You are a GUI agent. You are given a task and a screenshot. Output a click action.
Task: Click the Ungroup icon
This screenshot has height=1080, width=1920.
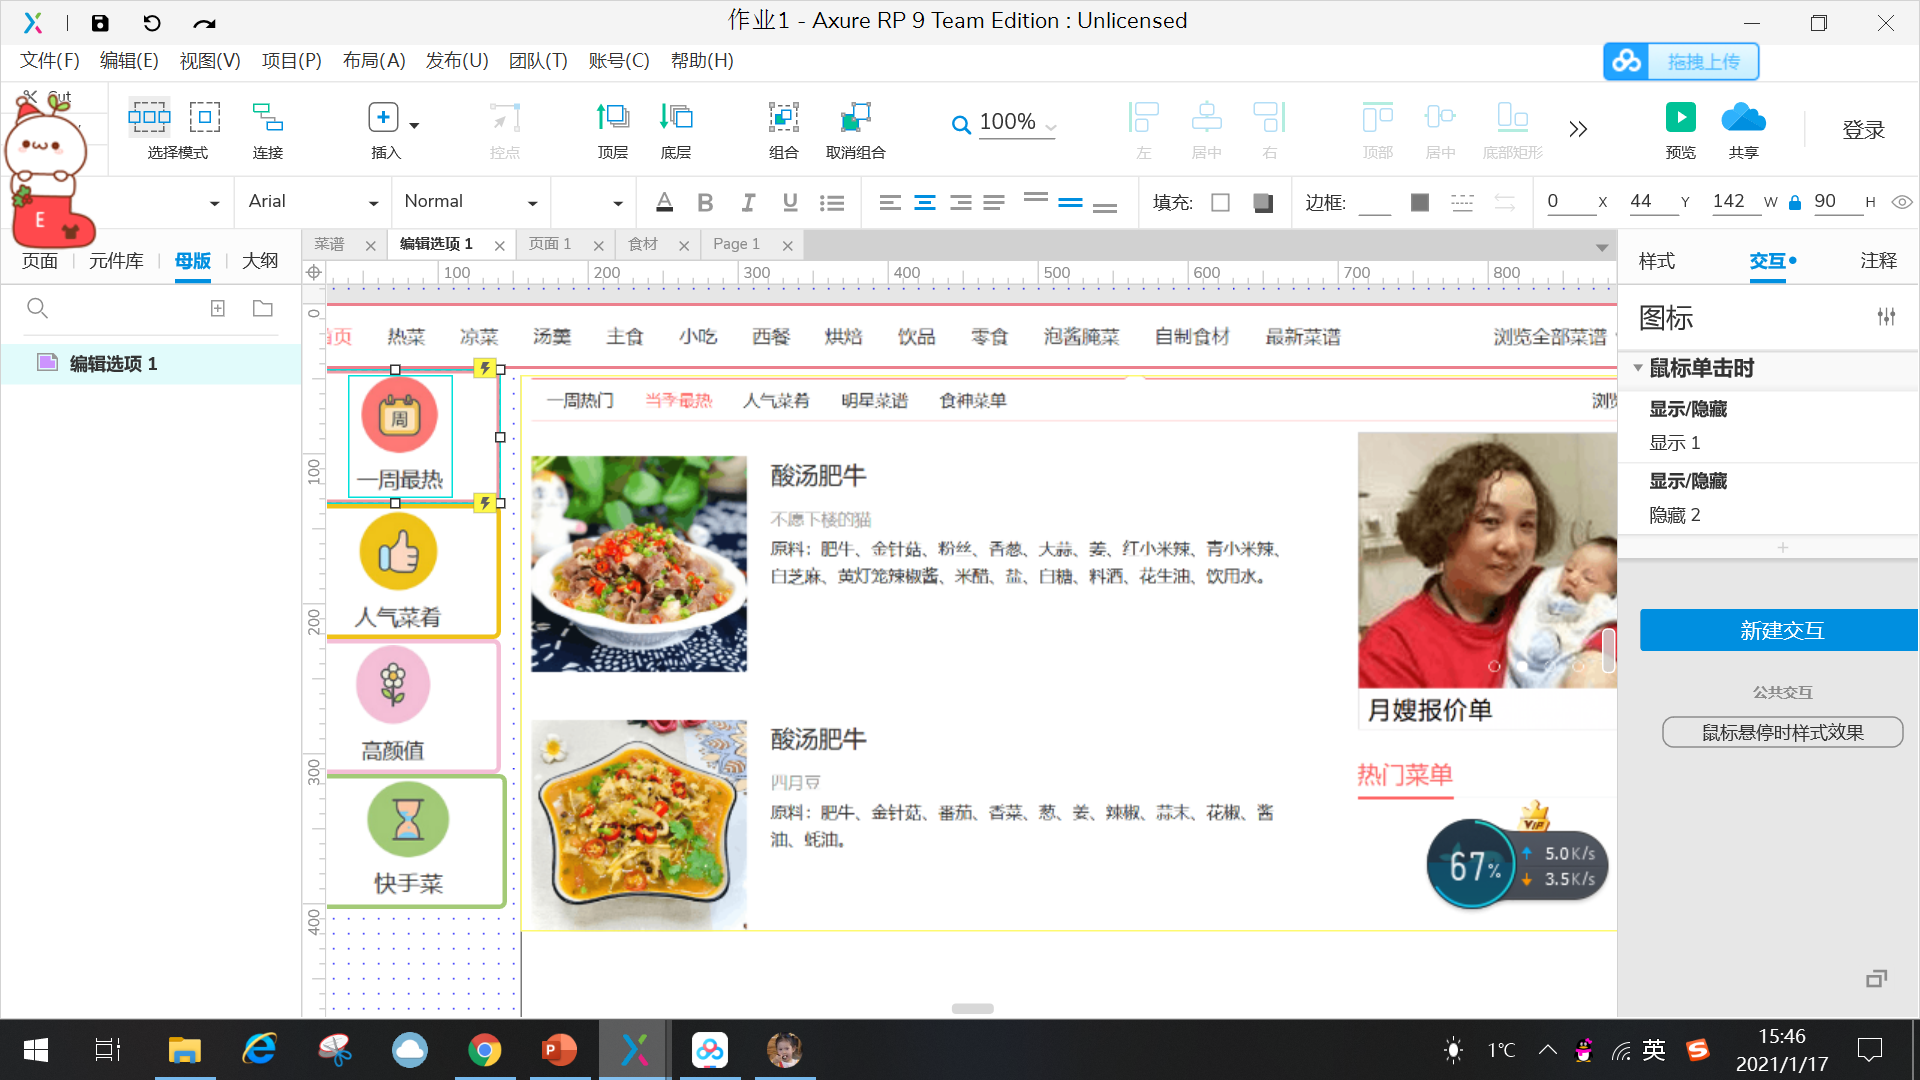point(855,118)
